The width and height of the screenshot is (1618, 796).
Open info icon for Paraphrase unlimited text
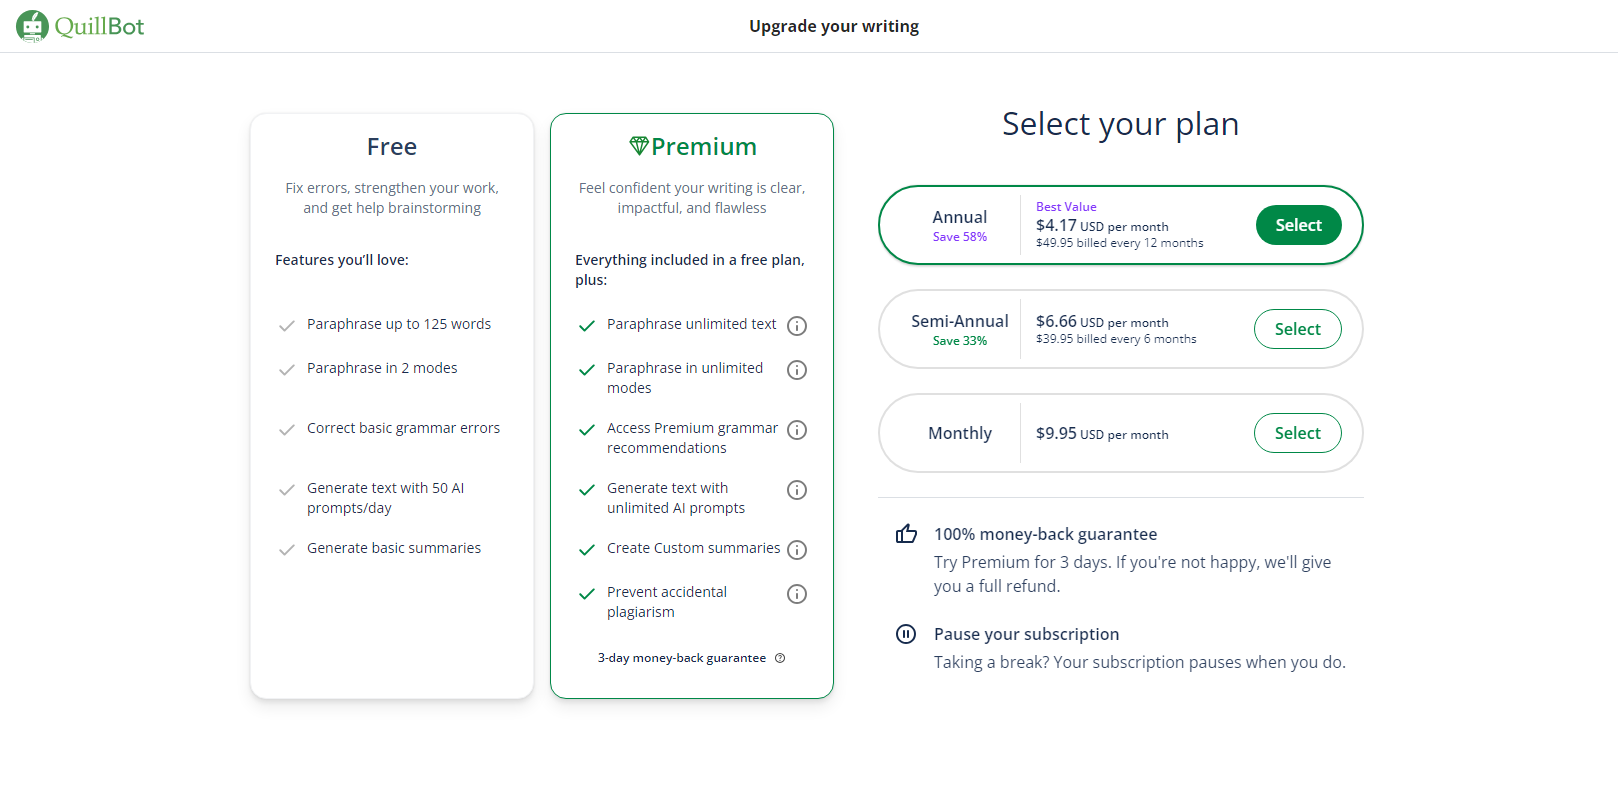coord(797,326)
